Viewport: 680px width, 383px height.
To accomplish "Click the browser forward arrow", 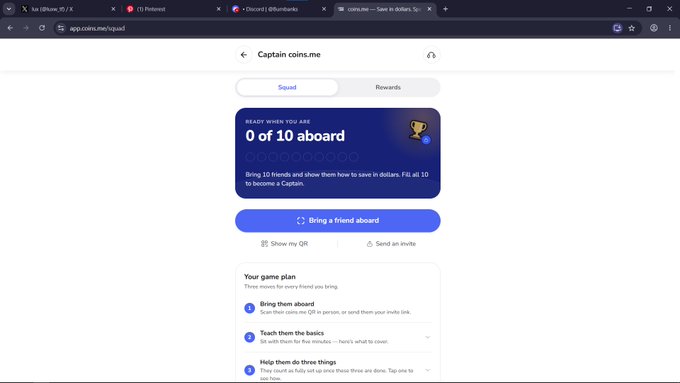I will point(26,28).
